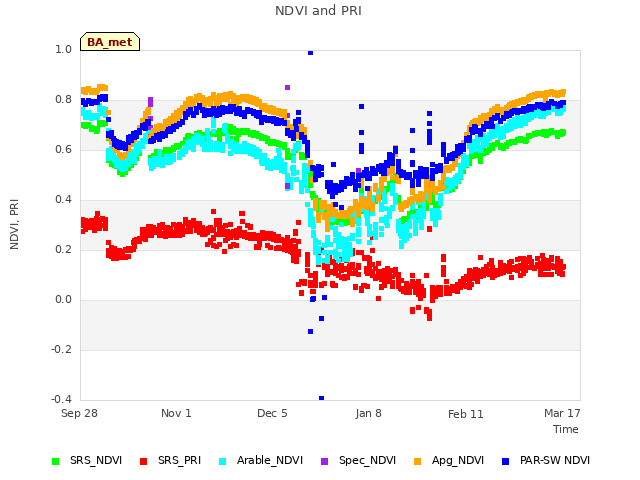Click the blue outlier point at 1.0
The width and height of the screenshot is (640, 480).
pyautogui.click(x=310, y=52)
